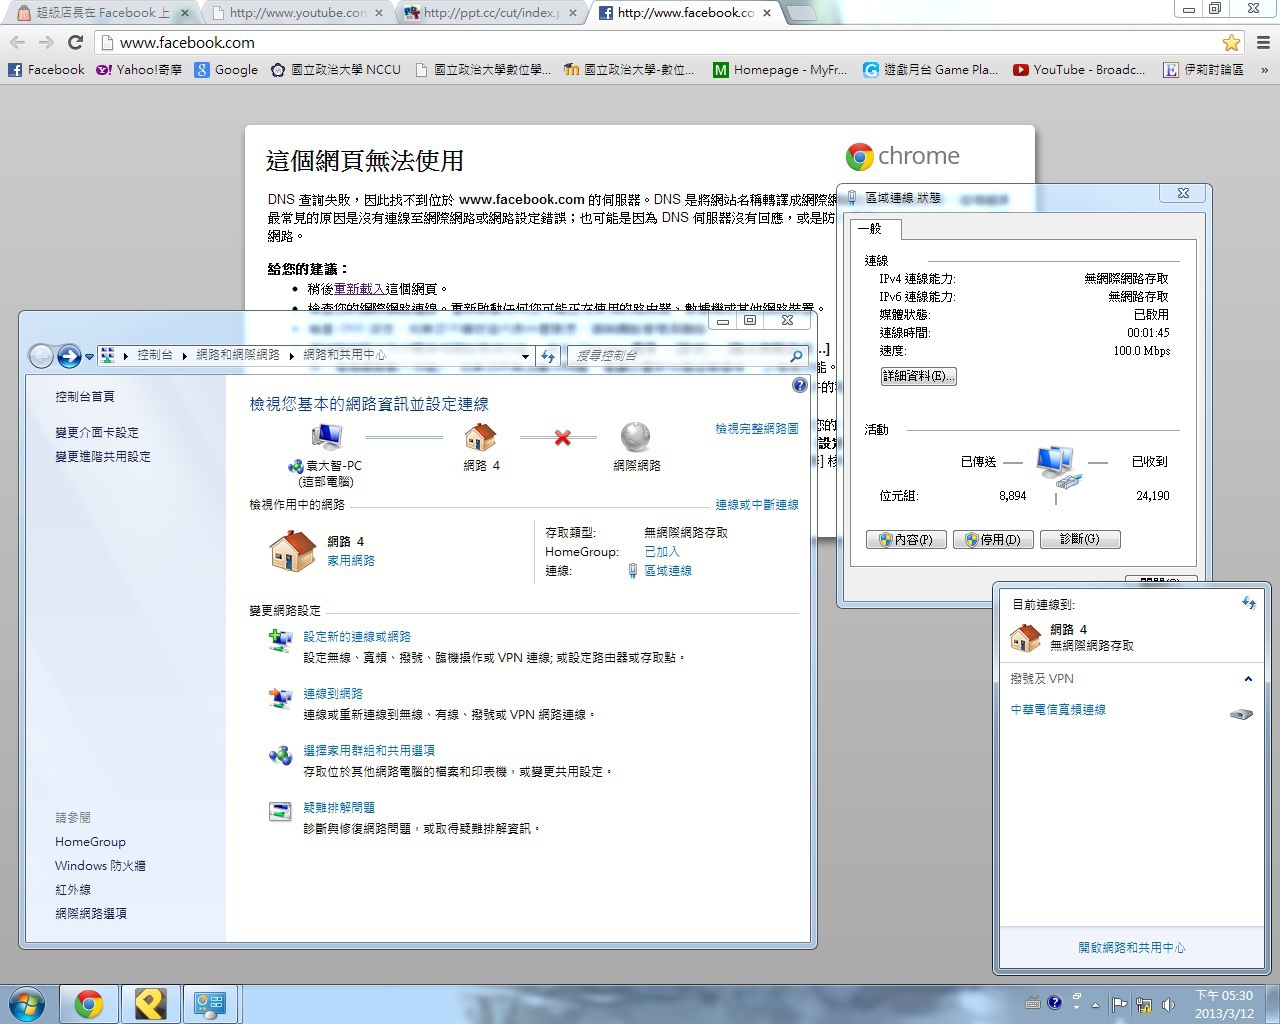Show more bookmarks with the » overflow chevron
1280x1024 pixels.
(1264, 70)
